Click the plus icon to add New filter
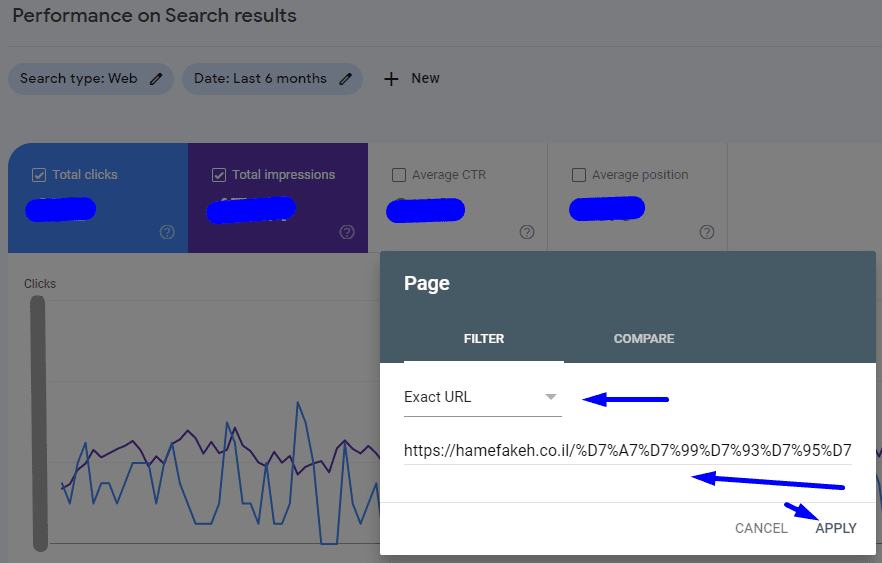Image resolution: width=882 pixels, height=563 pixels. click(392, 78)
